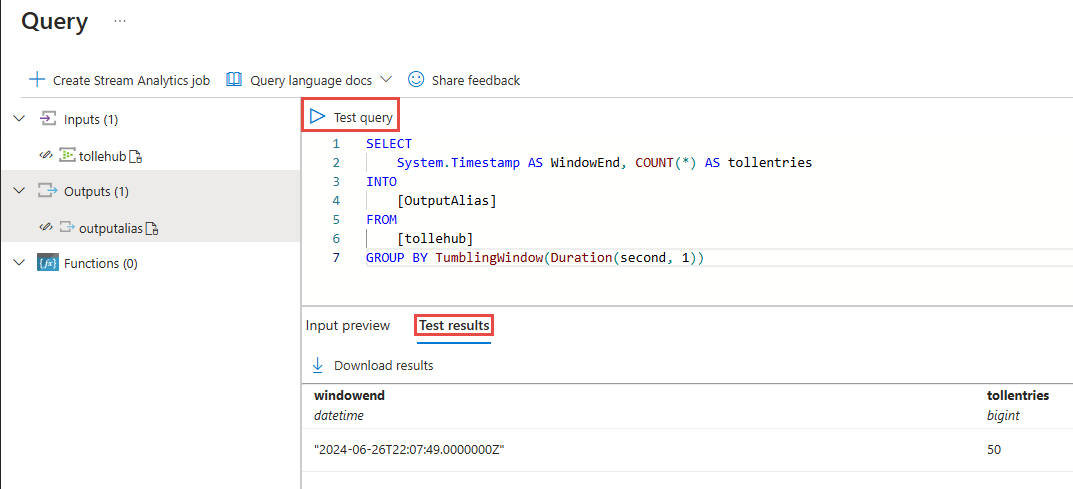The height and width of the screenshot is (489, 1073).
Task: Collapse the Outputs (1) section chevron
Action: [19, 191]
